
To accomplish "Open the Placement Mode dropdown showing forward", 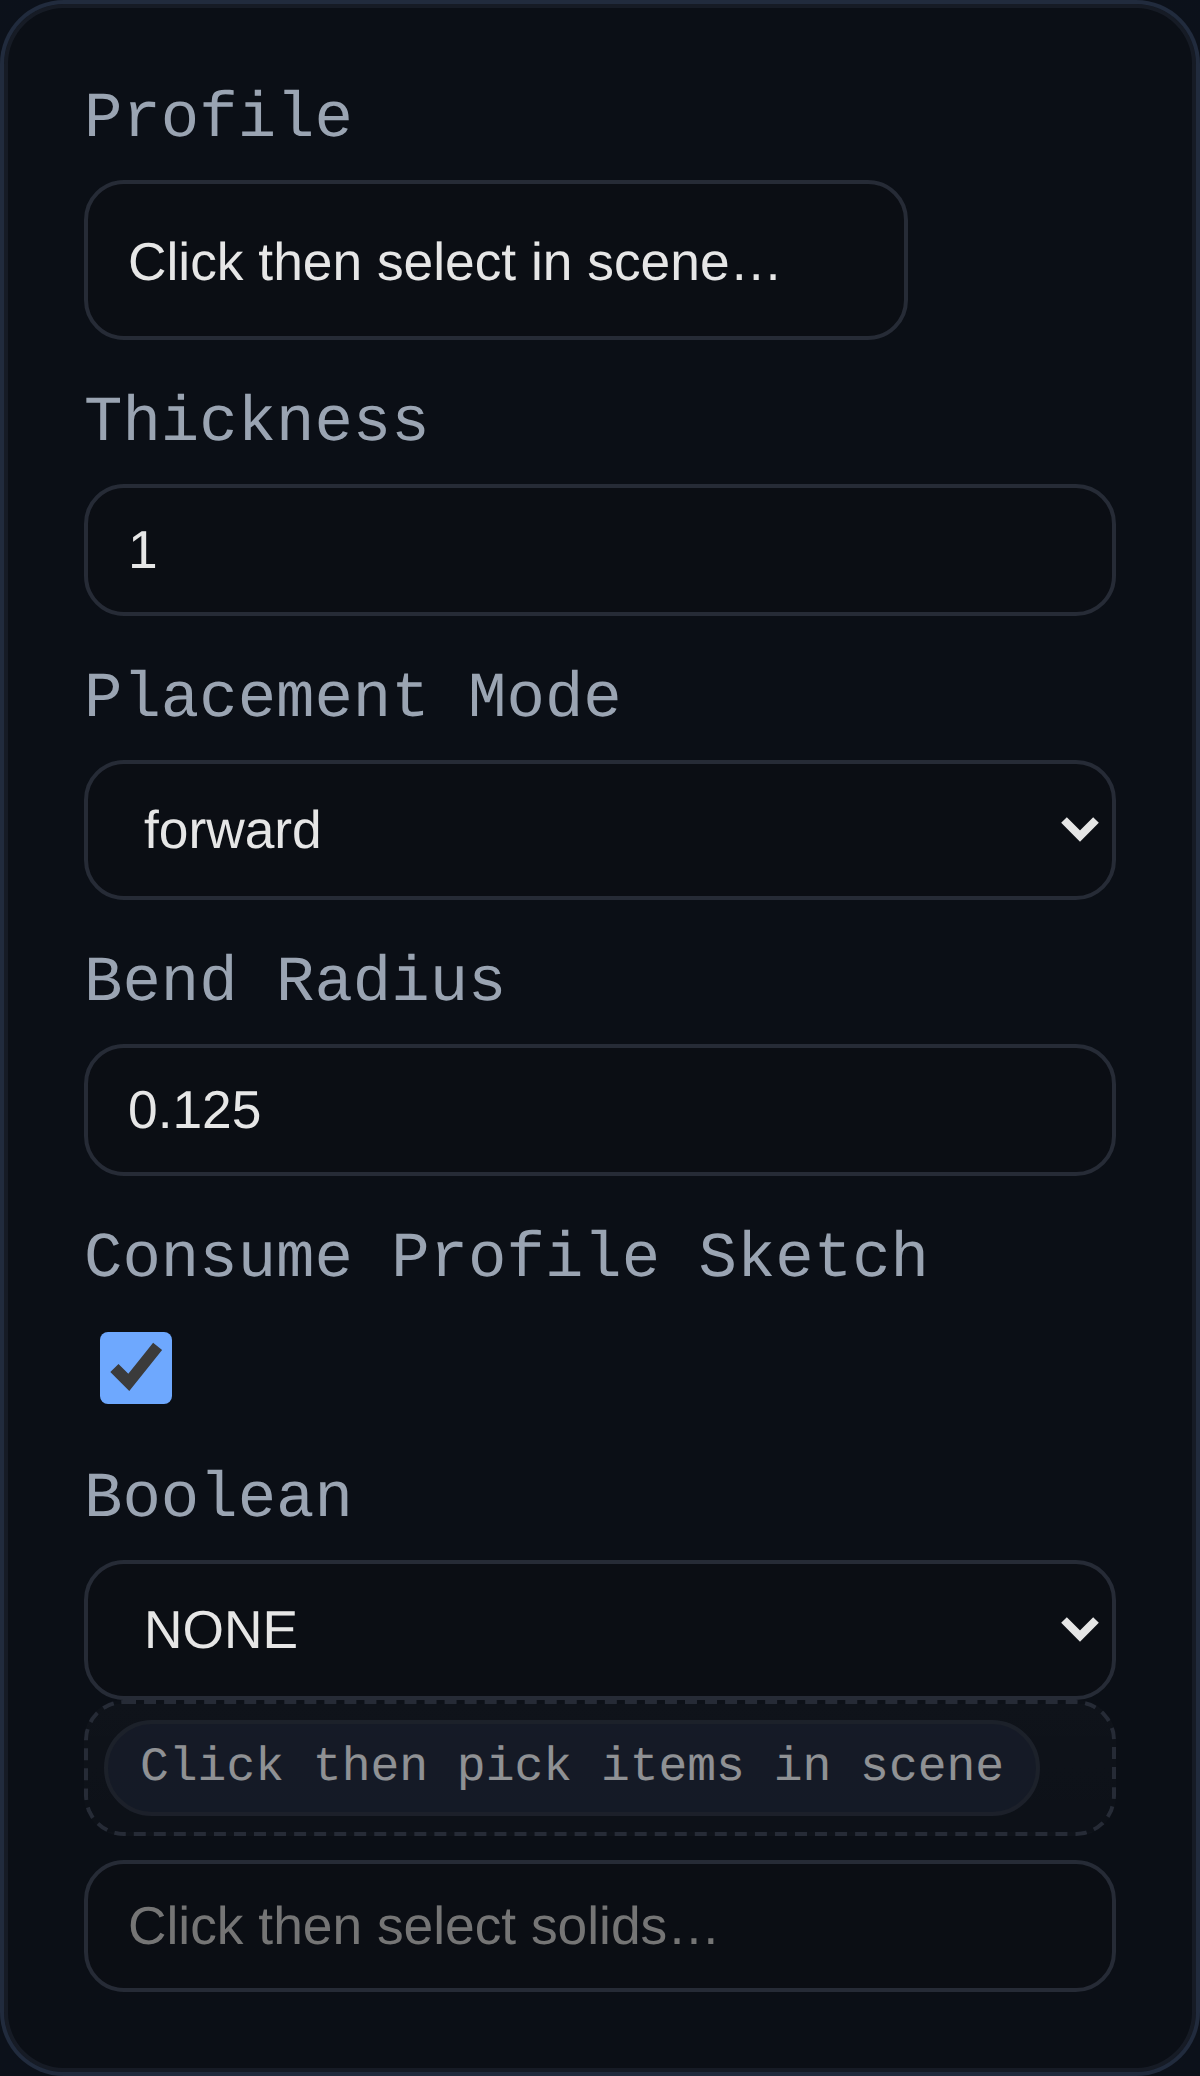I will tap(600, 829).
